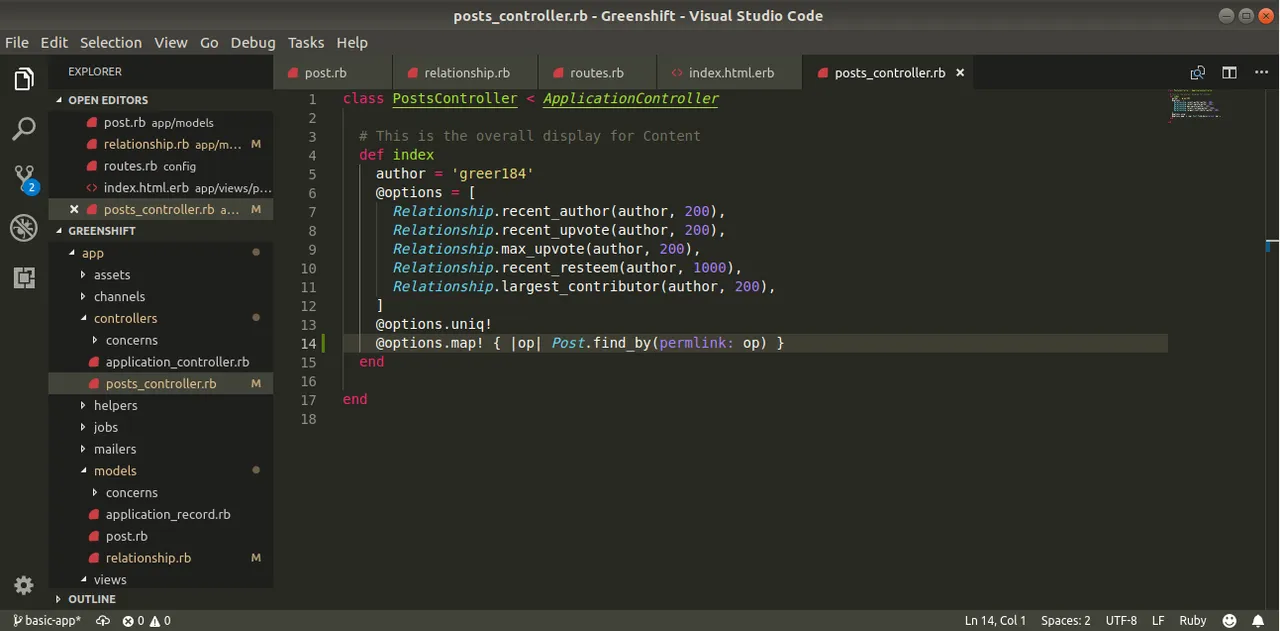This screenshot has width=1280, height=631.
Task: Open application_controller.rb in file tree
Action: (x=160, y=362)
